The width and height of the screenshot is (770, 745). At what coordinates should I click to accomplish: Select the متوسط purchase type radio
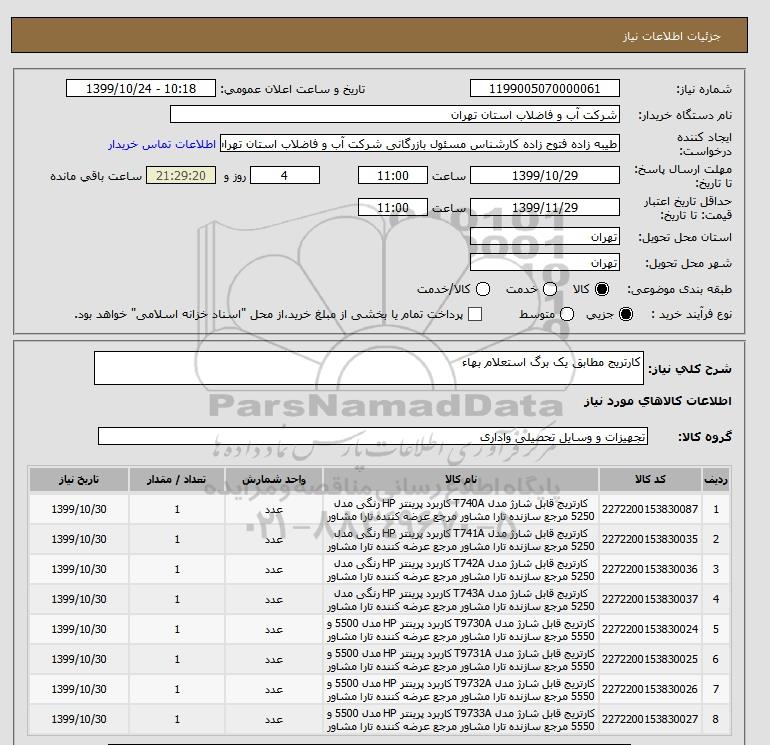[x=567, y=314]
